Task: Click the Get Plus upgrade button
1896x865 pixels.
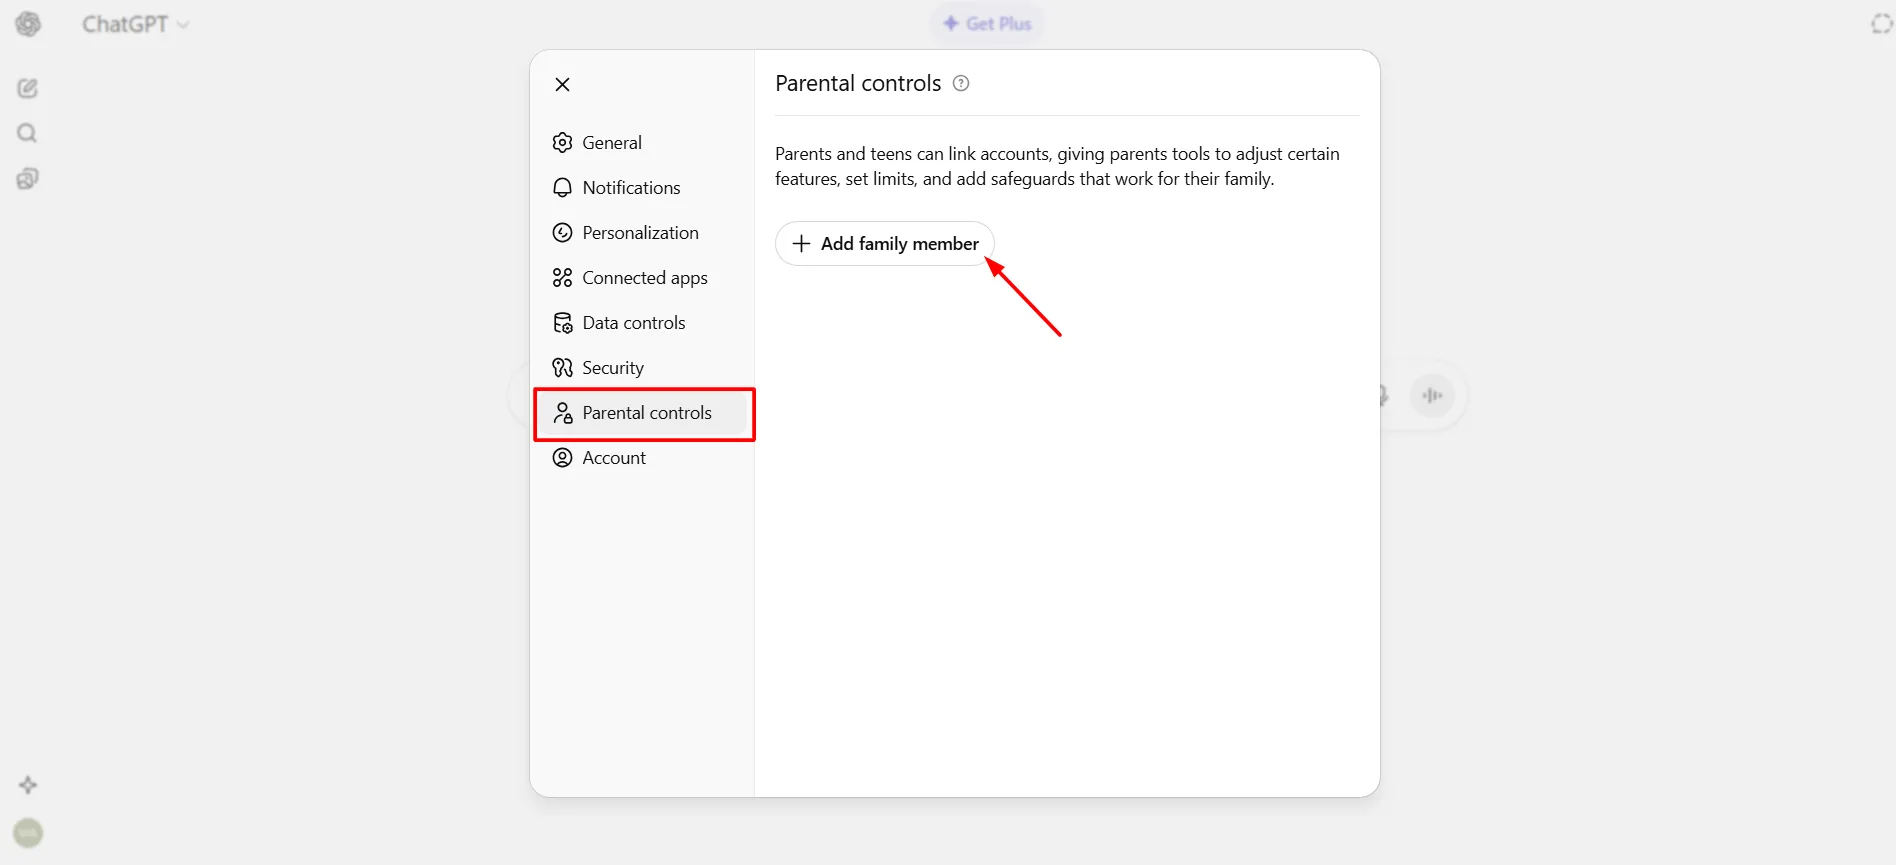Action: coord(987,24)
